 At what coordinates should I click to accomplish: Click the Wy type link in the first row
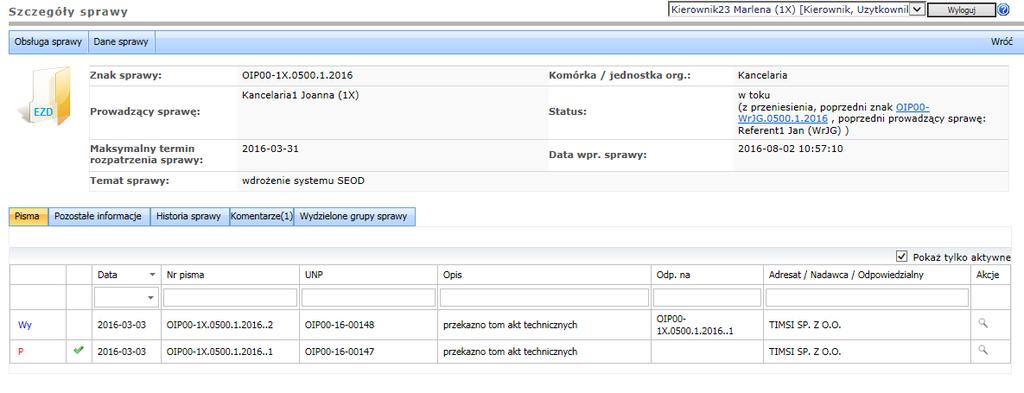pyautogui.click(x=25, y=324)
